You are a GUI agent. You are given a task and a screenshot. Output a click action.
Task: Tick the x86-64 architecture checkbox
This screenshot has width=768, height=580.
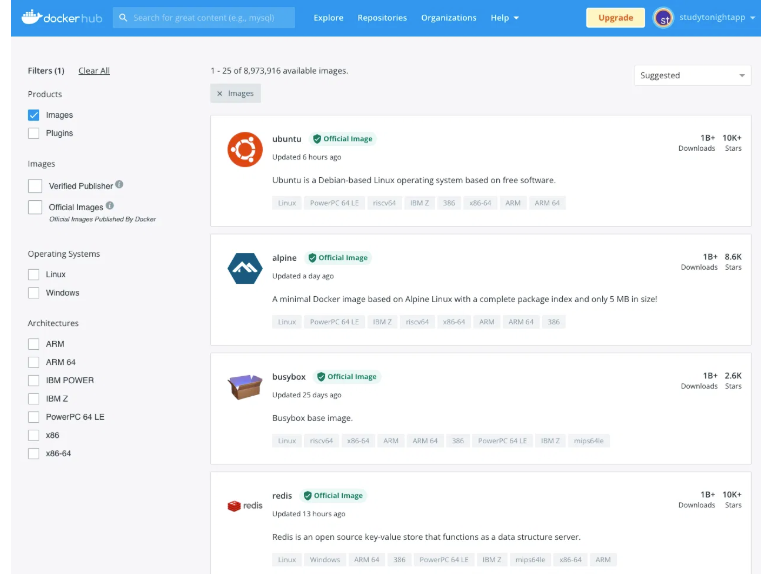point(34,453)
